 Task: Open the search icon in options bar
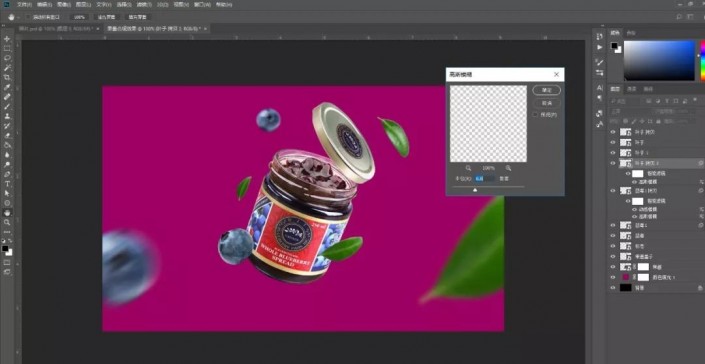pos(679,17)
